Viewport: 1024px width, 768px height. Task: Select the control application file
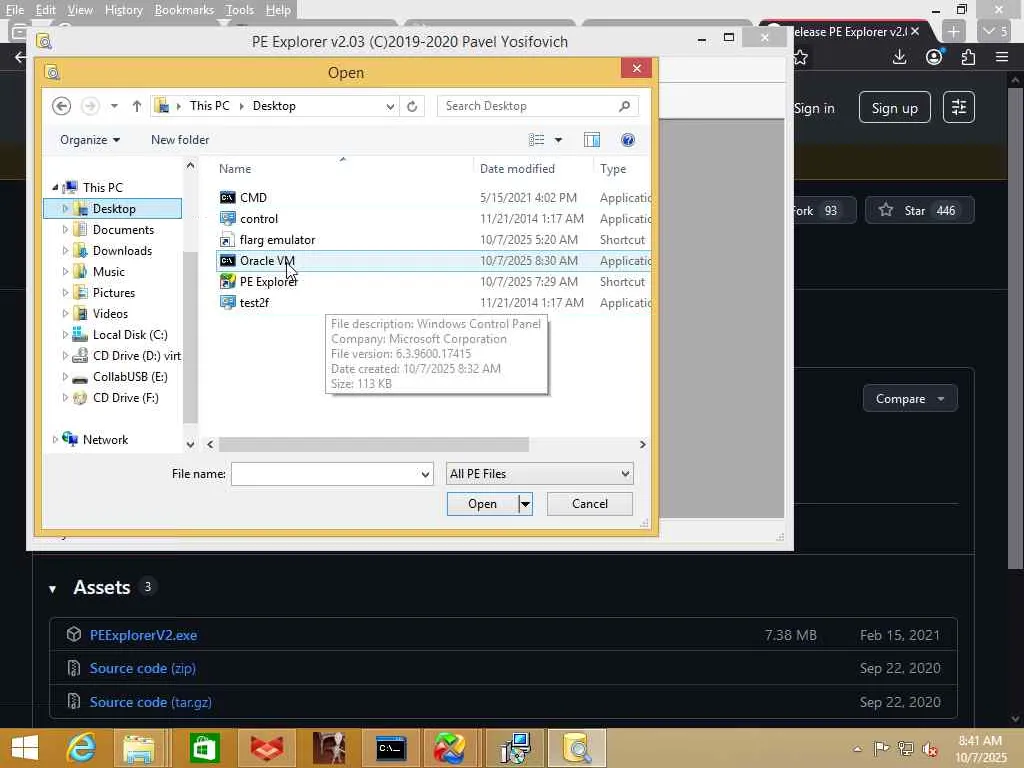click(259, 219)
